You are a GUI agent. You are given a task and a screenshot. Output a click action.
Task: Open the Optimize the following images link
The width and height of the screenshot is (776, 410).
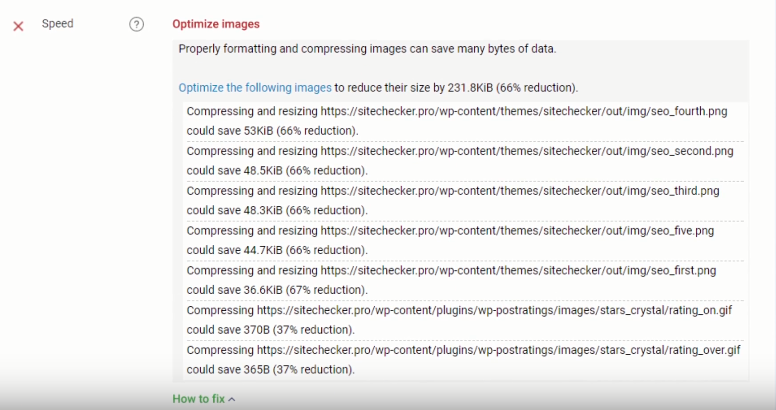(x=255, y=88)
